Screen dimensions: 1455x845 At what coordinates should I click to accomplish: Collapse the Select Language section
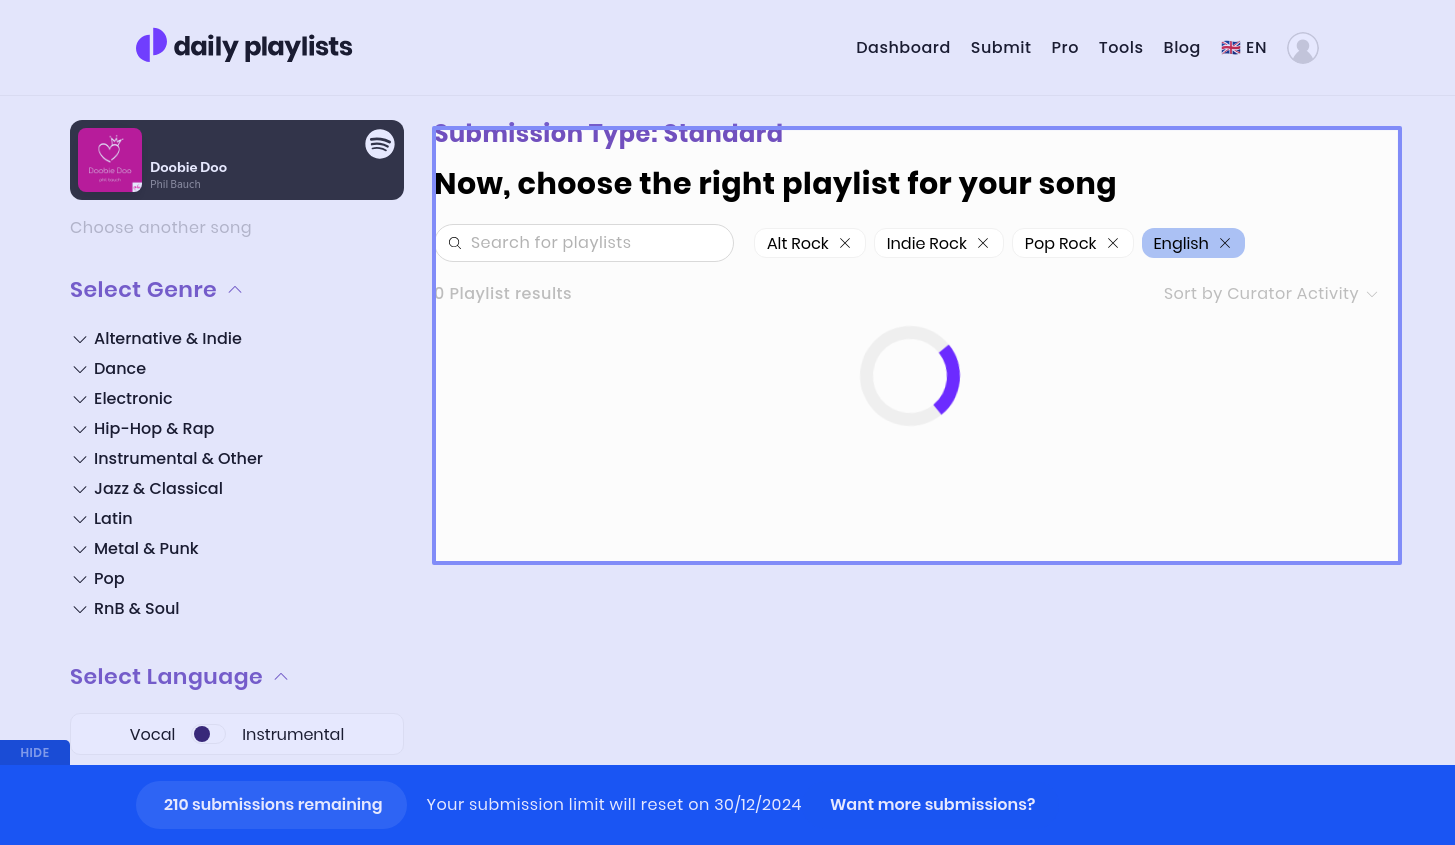(281, 677)
